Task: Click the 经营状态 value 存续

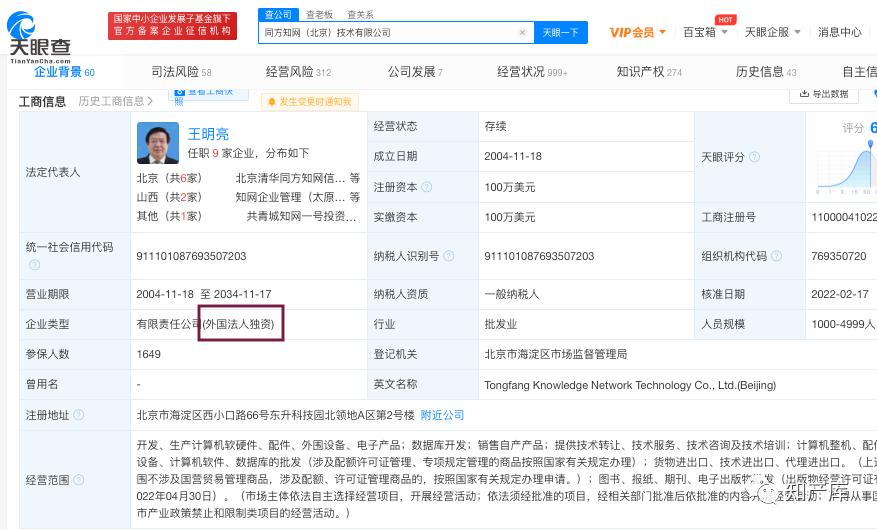Action: point(495,126)
